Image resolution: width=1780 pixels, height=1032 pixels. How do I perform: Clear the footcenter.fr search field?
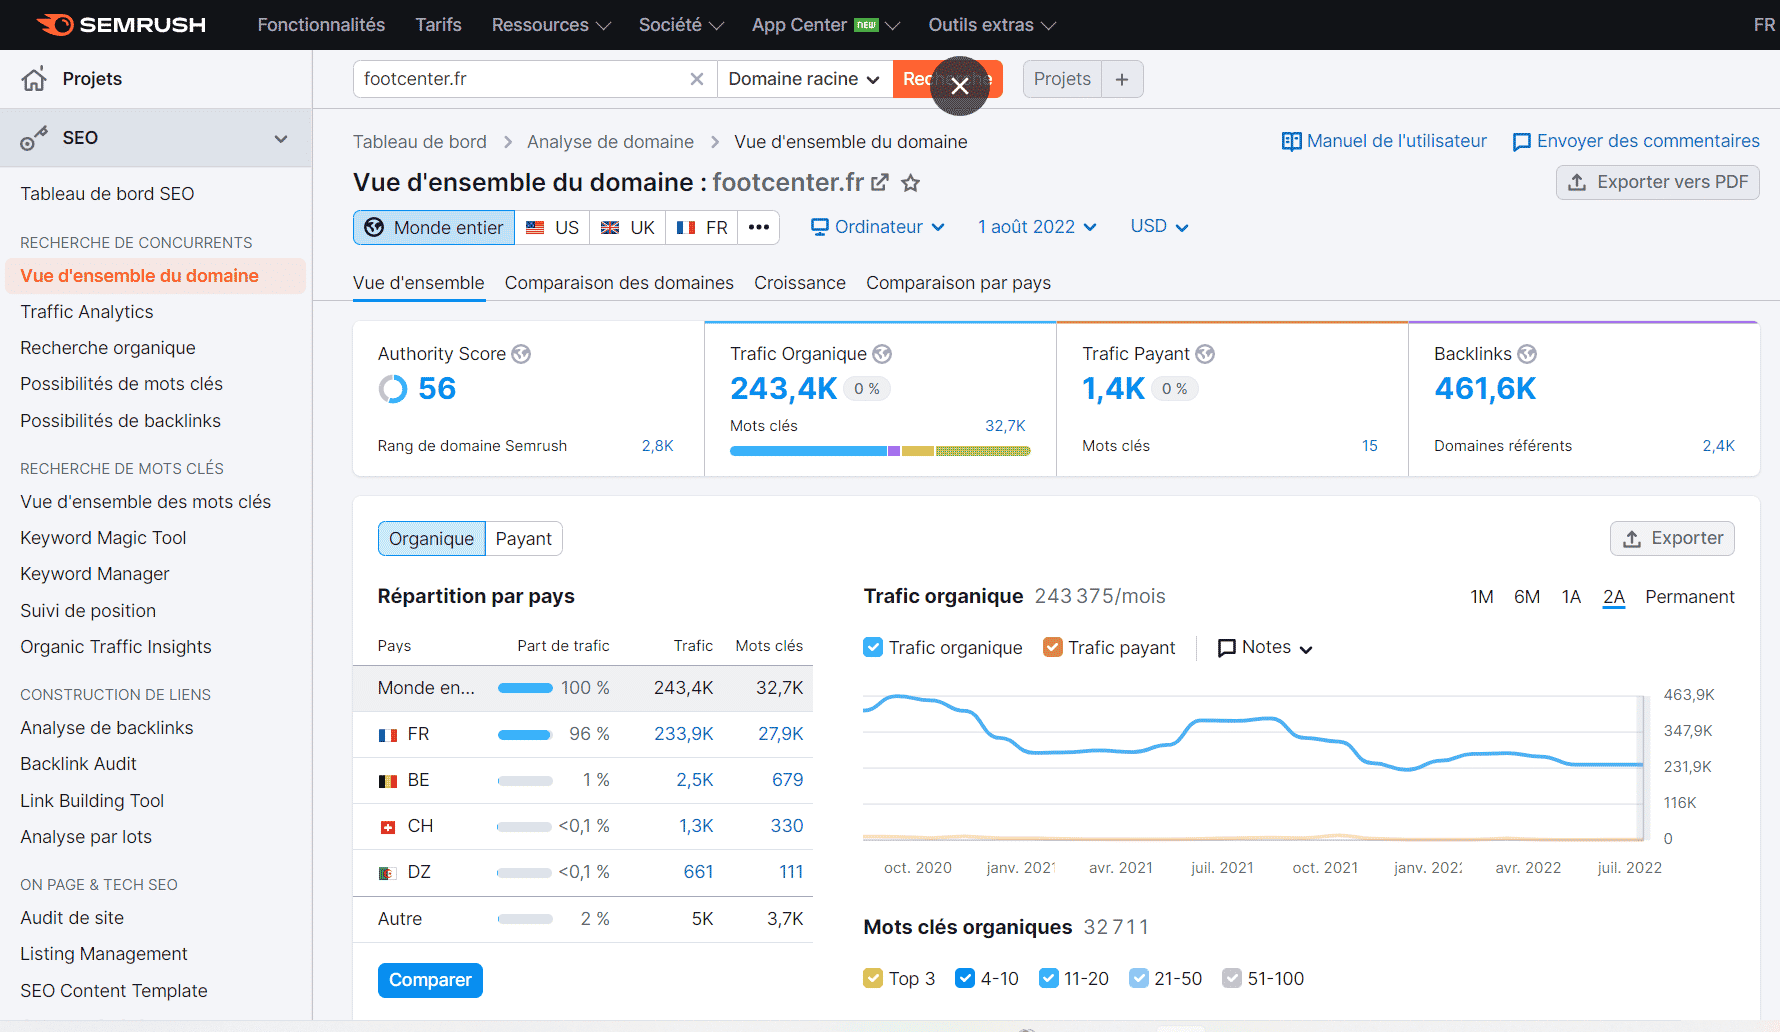[x=697, y=79]
